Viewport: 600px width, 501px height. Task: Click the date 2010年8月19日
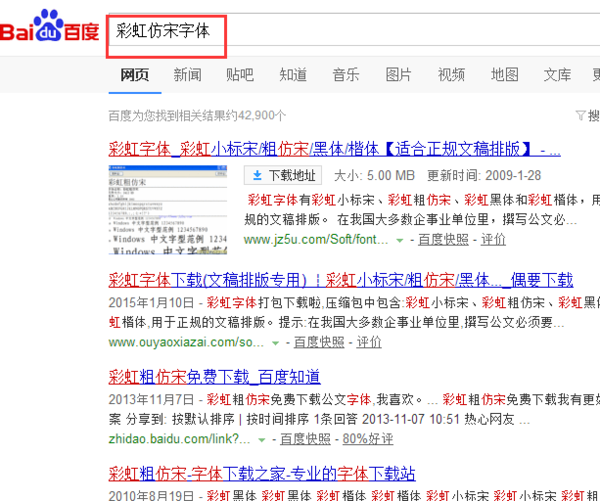pos(152,496)
